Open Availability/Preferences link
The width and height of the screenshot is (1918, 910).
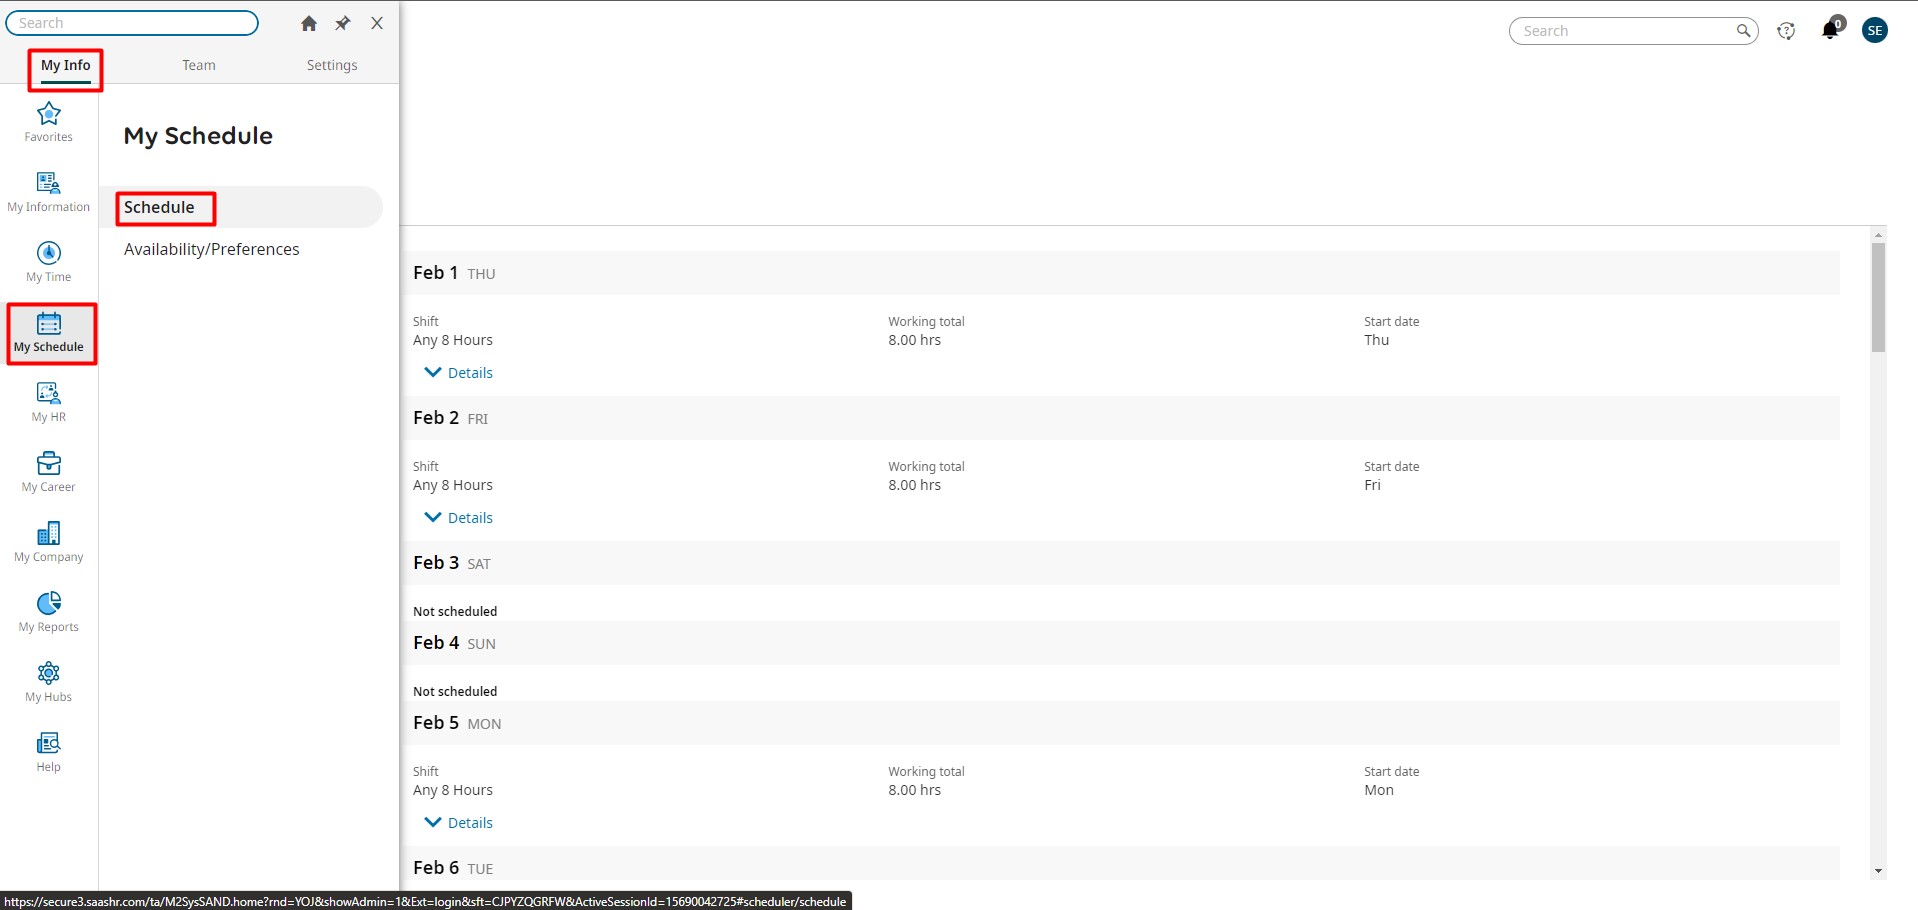click(212, 249)
